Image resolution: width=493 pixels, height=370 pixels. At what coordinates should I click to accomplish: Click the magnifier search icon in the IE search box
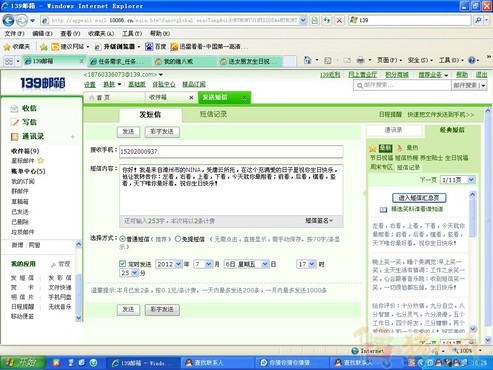click(x=478, y=21)
